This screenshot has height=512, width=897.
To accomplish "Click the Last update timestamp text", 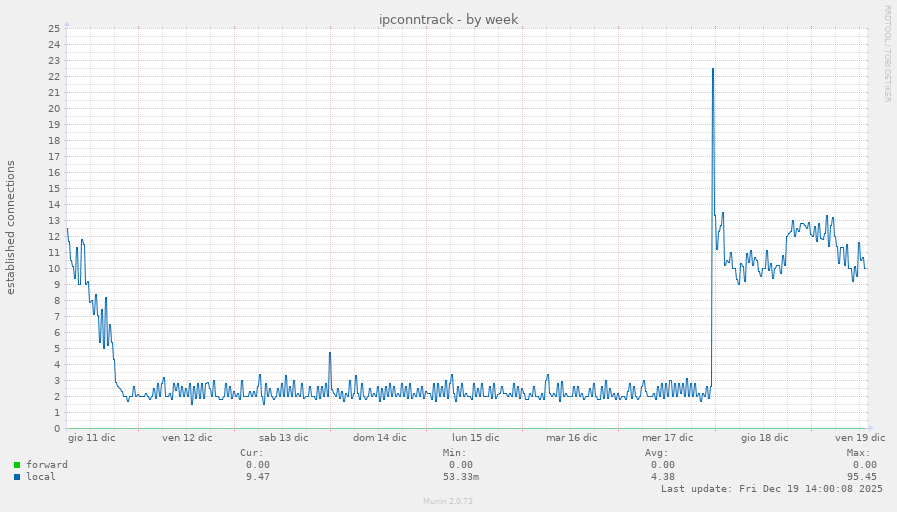I will point(771,489).
